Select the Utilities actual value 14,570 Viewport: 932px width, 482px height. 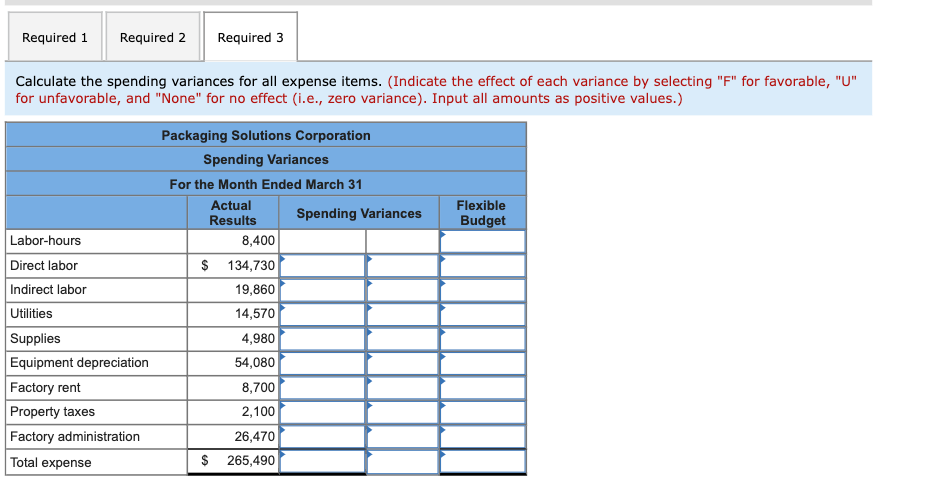tap(254, 314)
